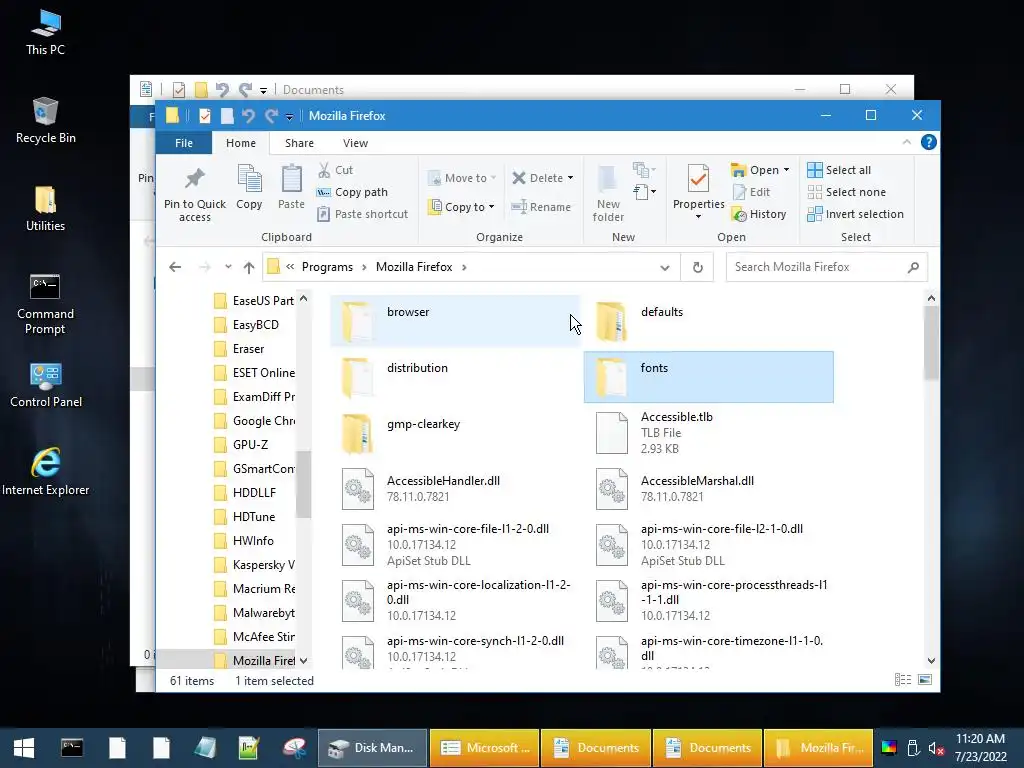This screenshot has height=768, width=1024.
Task: Click the Rename command
Action: pos(541,207)
